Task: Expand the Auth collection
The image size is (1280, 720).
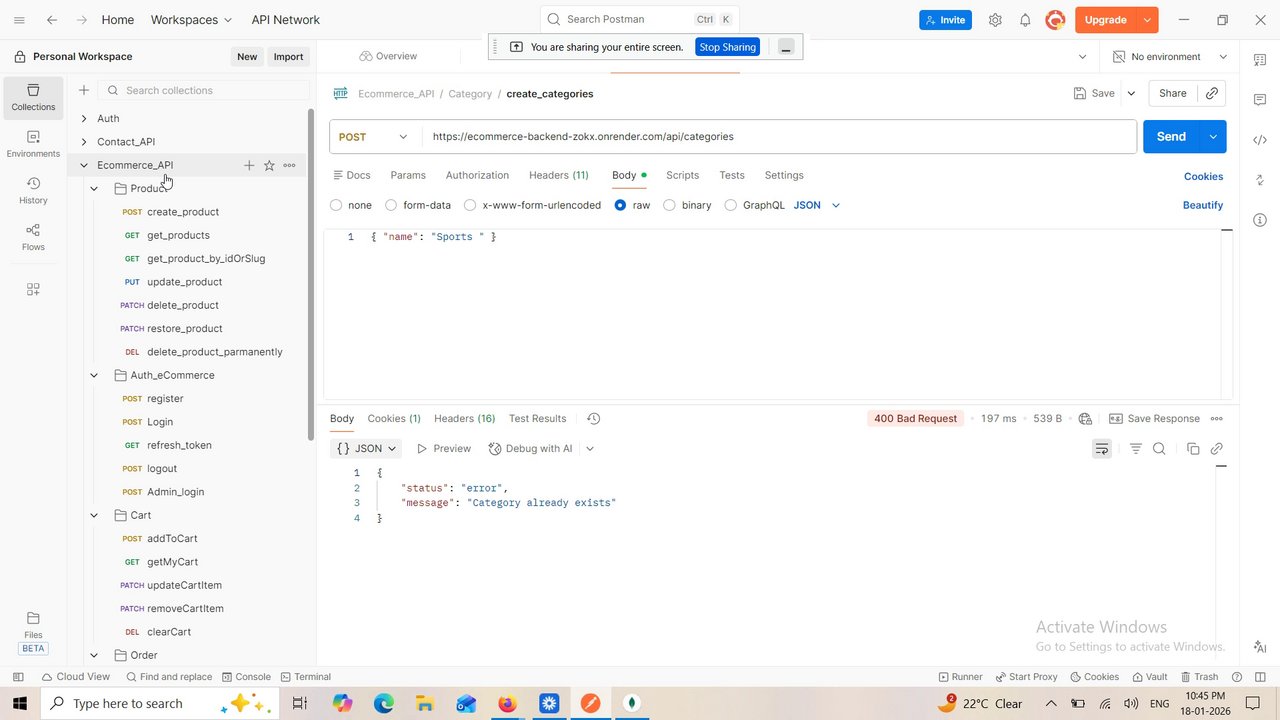Action: tap(84, 118)
